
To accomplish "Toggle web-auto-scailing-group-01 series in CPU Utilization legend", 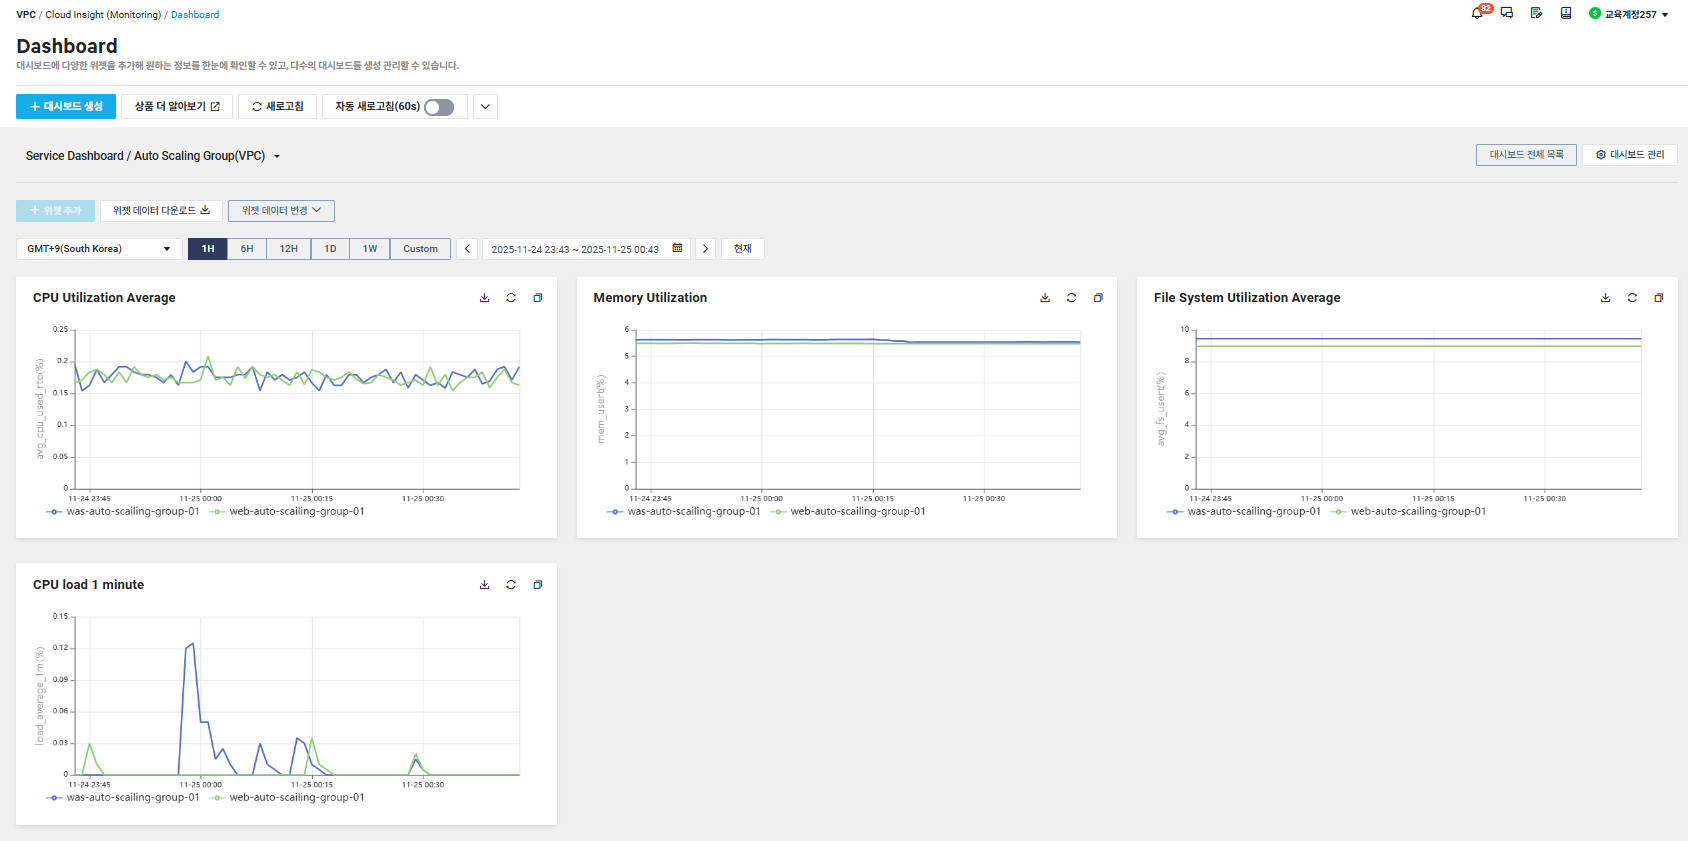I will 287,512.
